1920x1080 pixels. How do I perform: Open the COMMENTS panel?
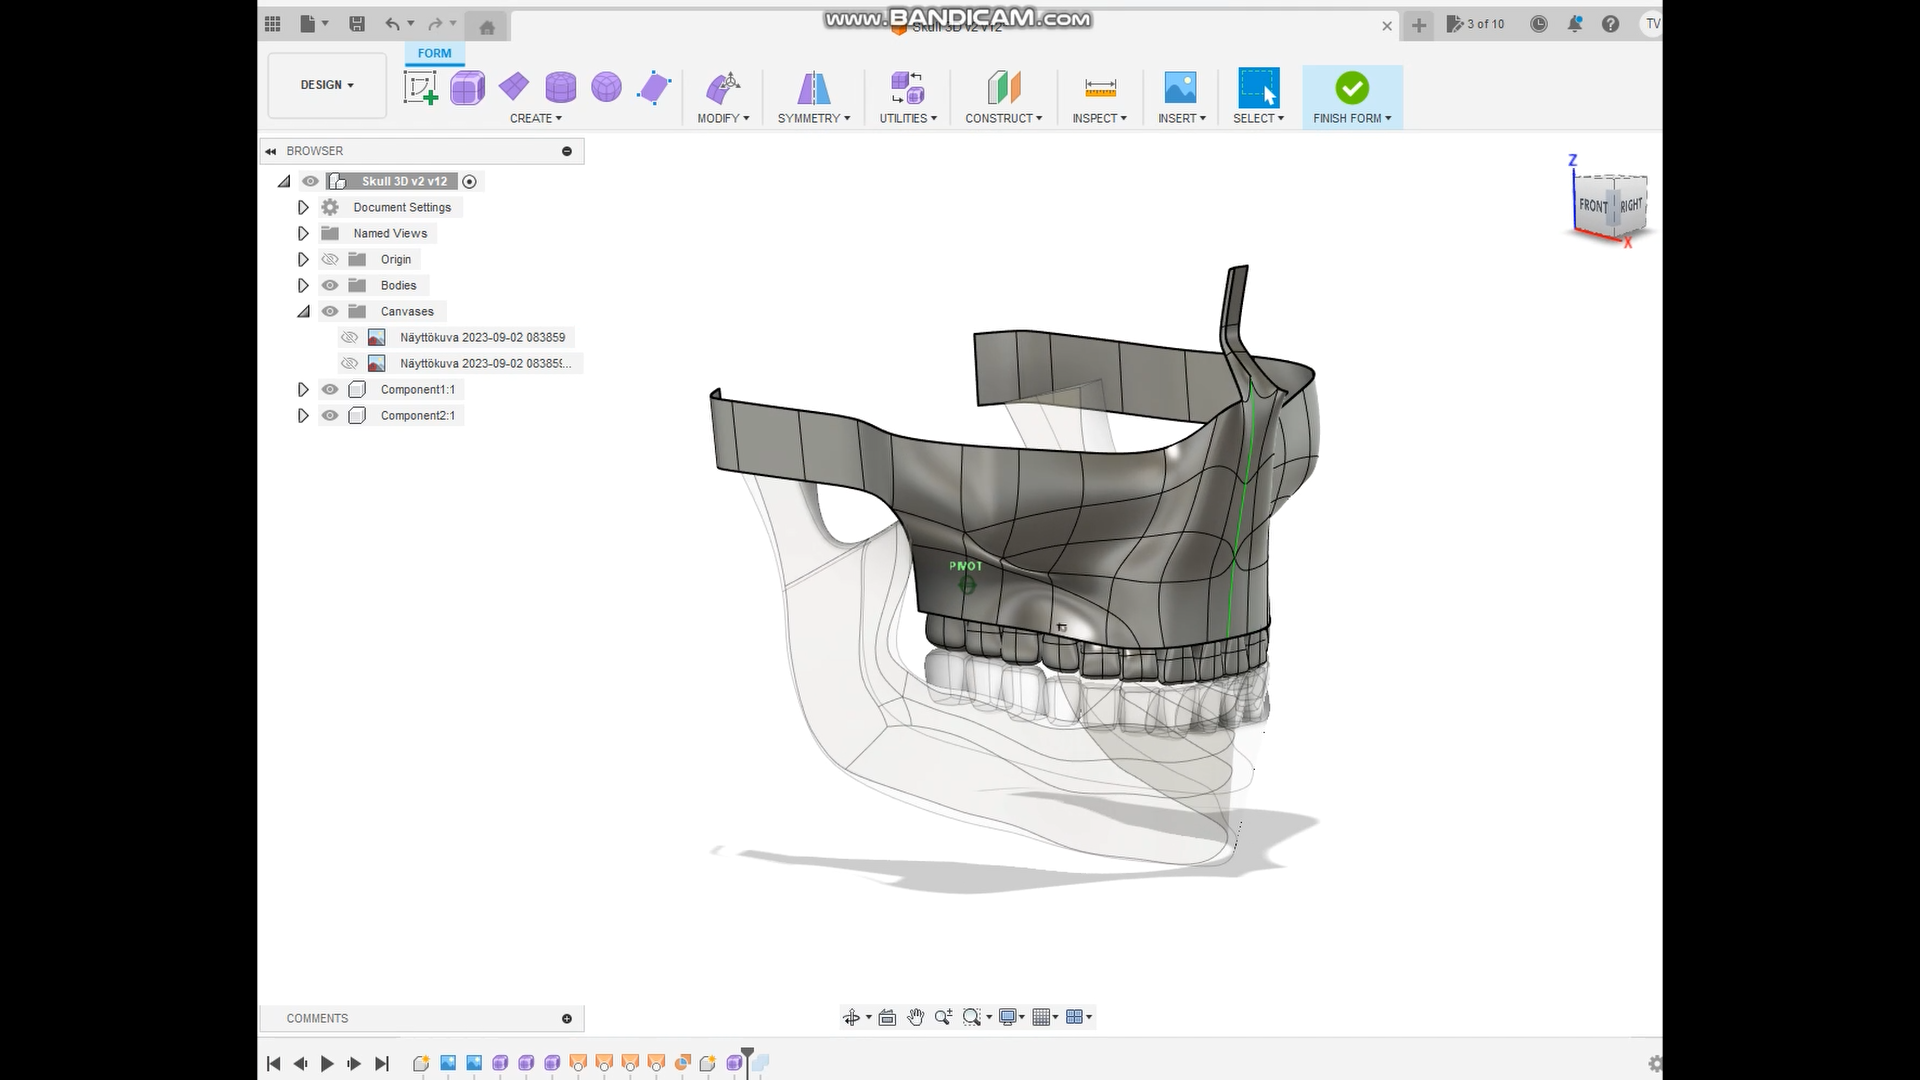click(317, 1018)
